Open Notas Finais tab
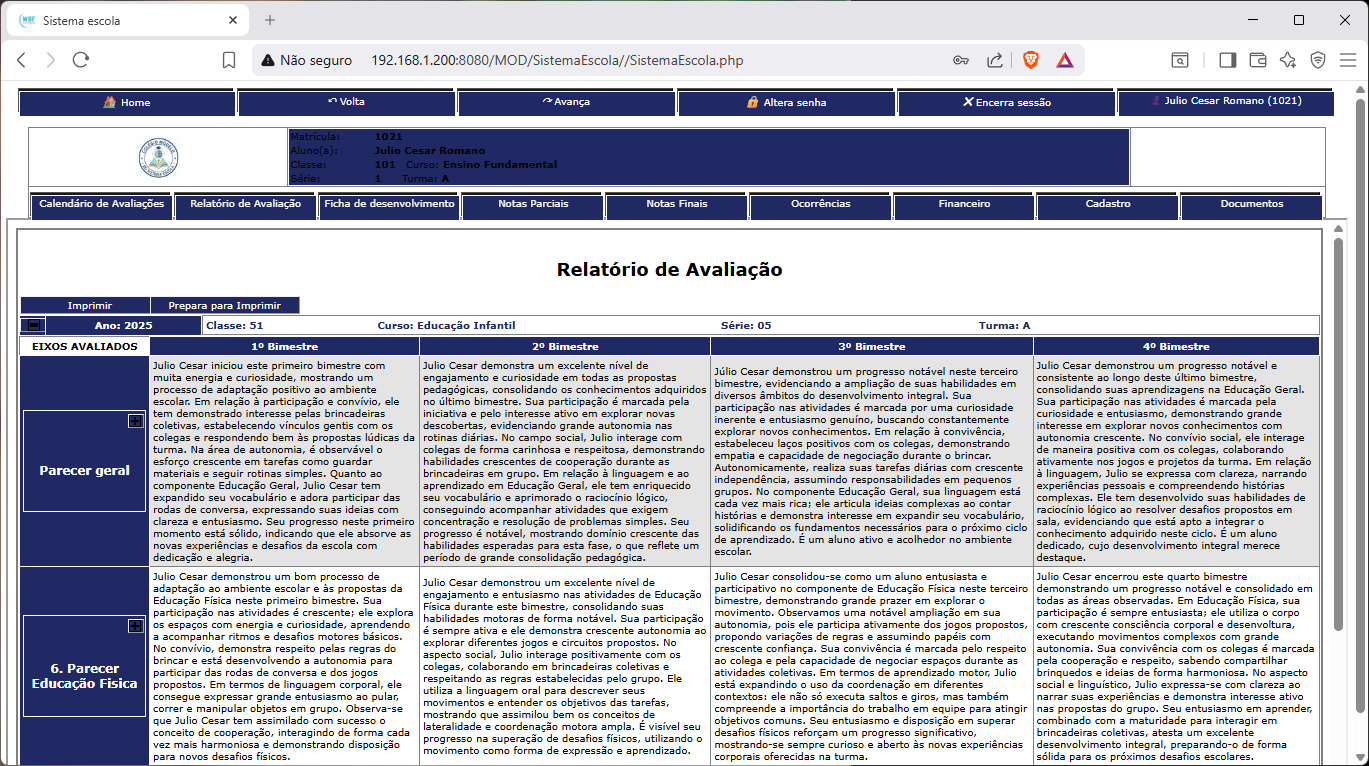 coord(677,206)
